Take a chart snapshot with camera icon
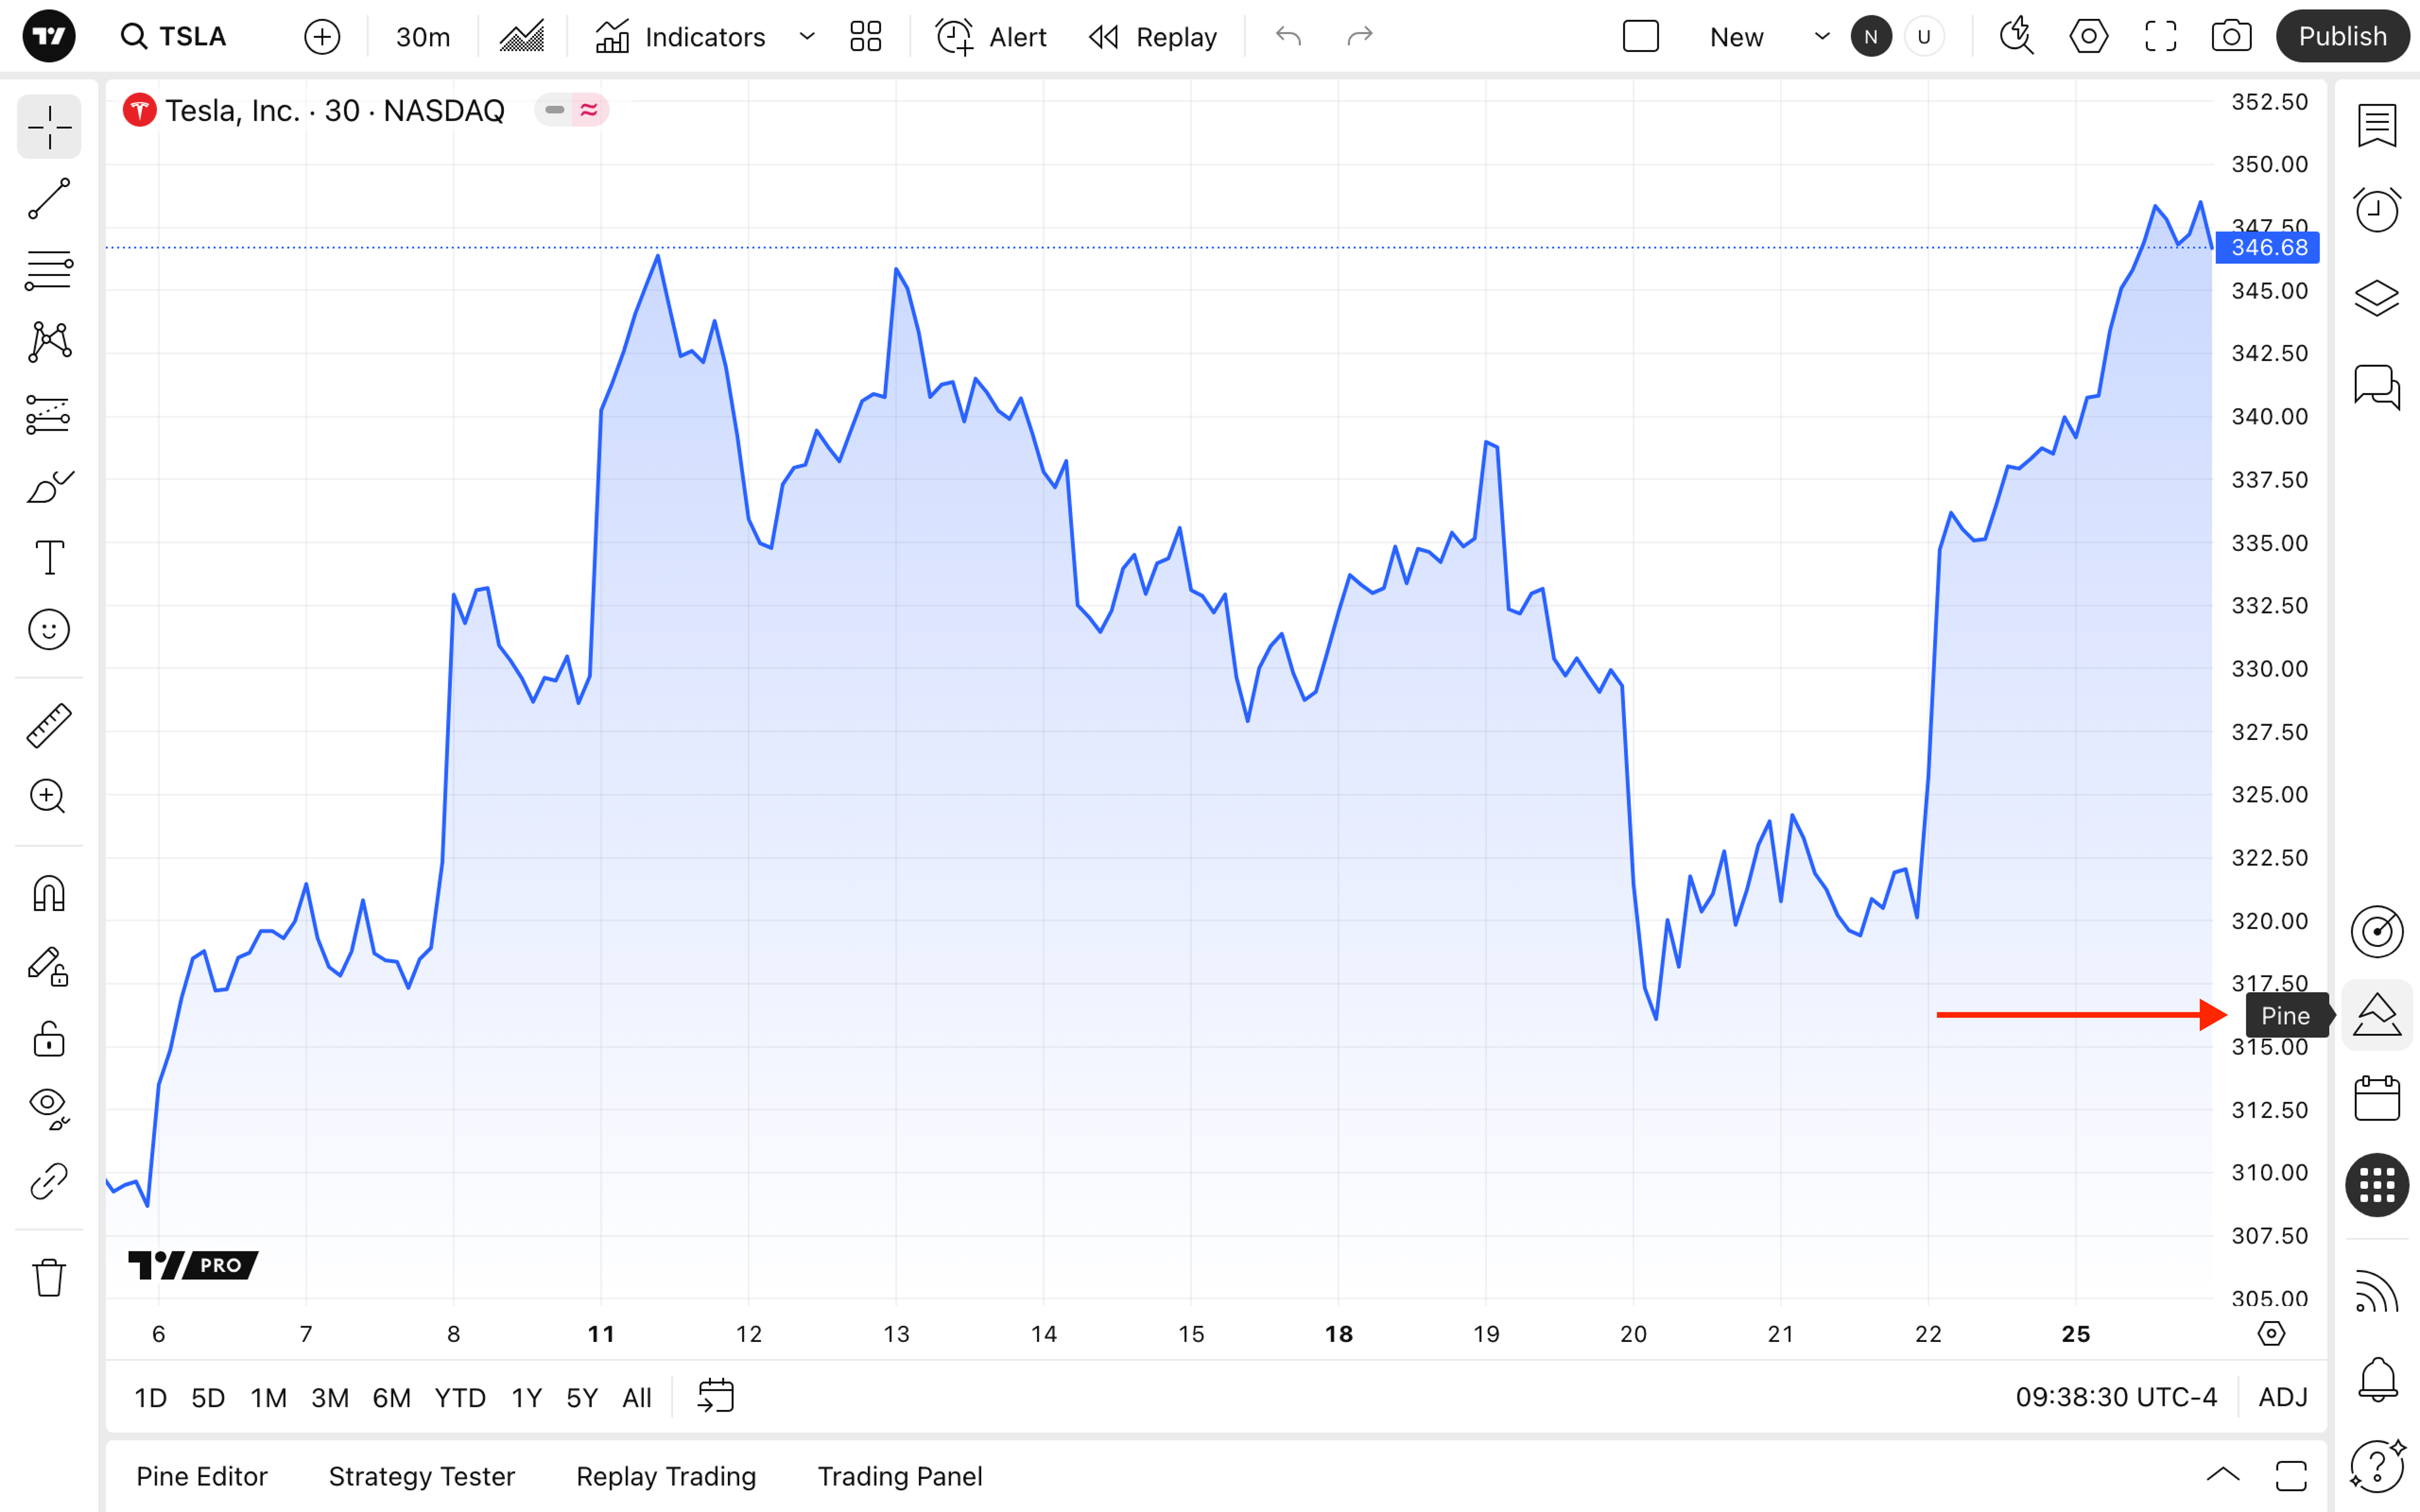This screenshot has width=2420, height=1512. point(2231,37)
